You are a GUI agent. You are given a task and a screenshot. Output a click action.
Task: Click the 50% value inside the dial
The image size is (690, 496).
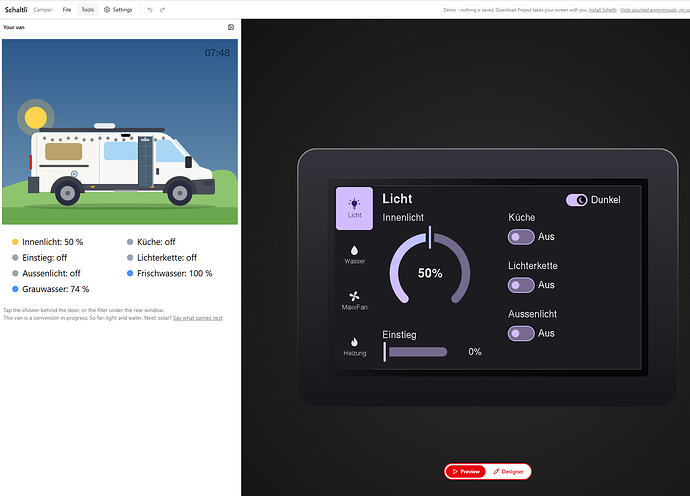click(x=430, y=273)
